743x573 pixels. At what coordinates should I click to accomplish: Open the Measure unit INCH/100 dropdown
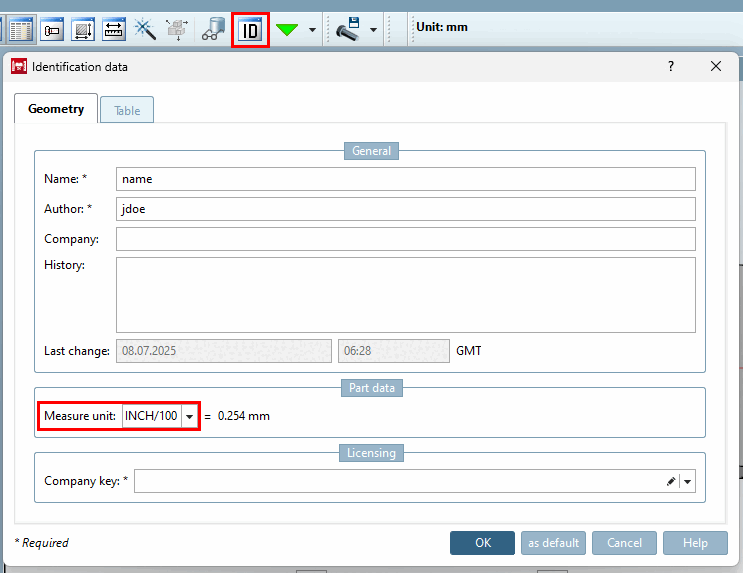point(190,416)
